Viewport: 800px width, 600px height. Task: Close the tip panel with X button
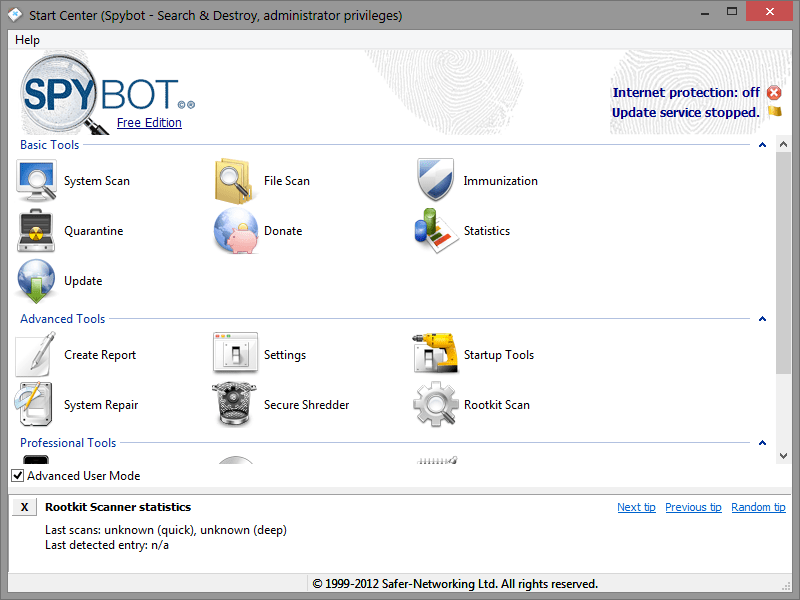pos(24,507)
